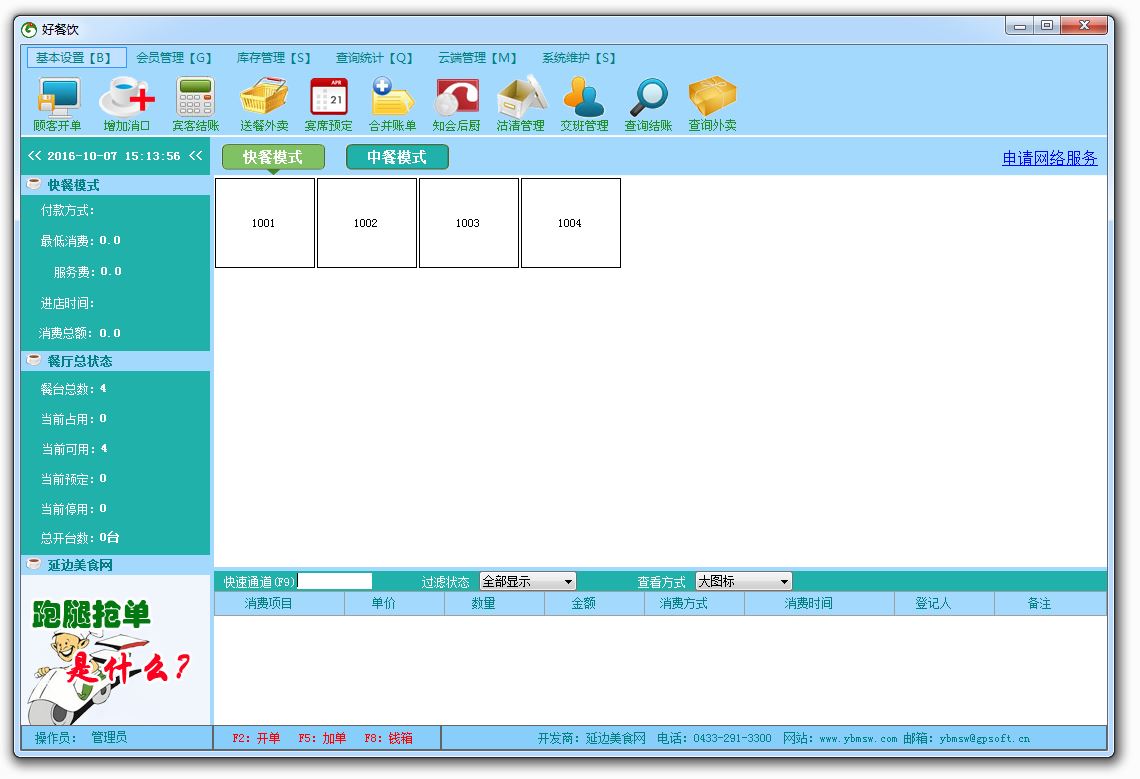Image resolution: width=1140 pixels, height=779 pixels.
Task: Click the 合并账单 icon
Action: pos(392,99)
